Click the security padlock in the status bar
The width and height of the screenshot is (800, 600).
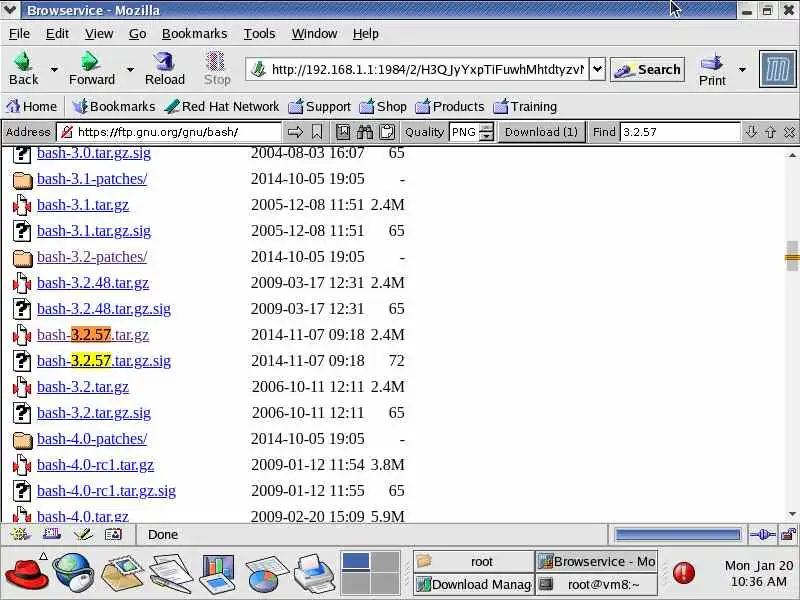point(789,534)
